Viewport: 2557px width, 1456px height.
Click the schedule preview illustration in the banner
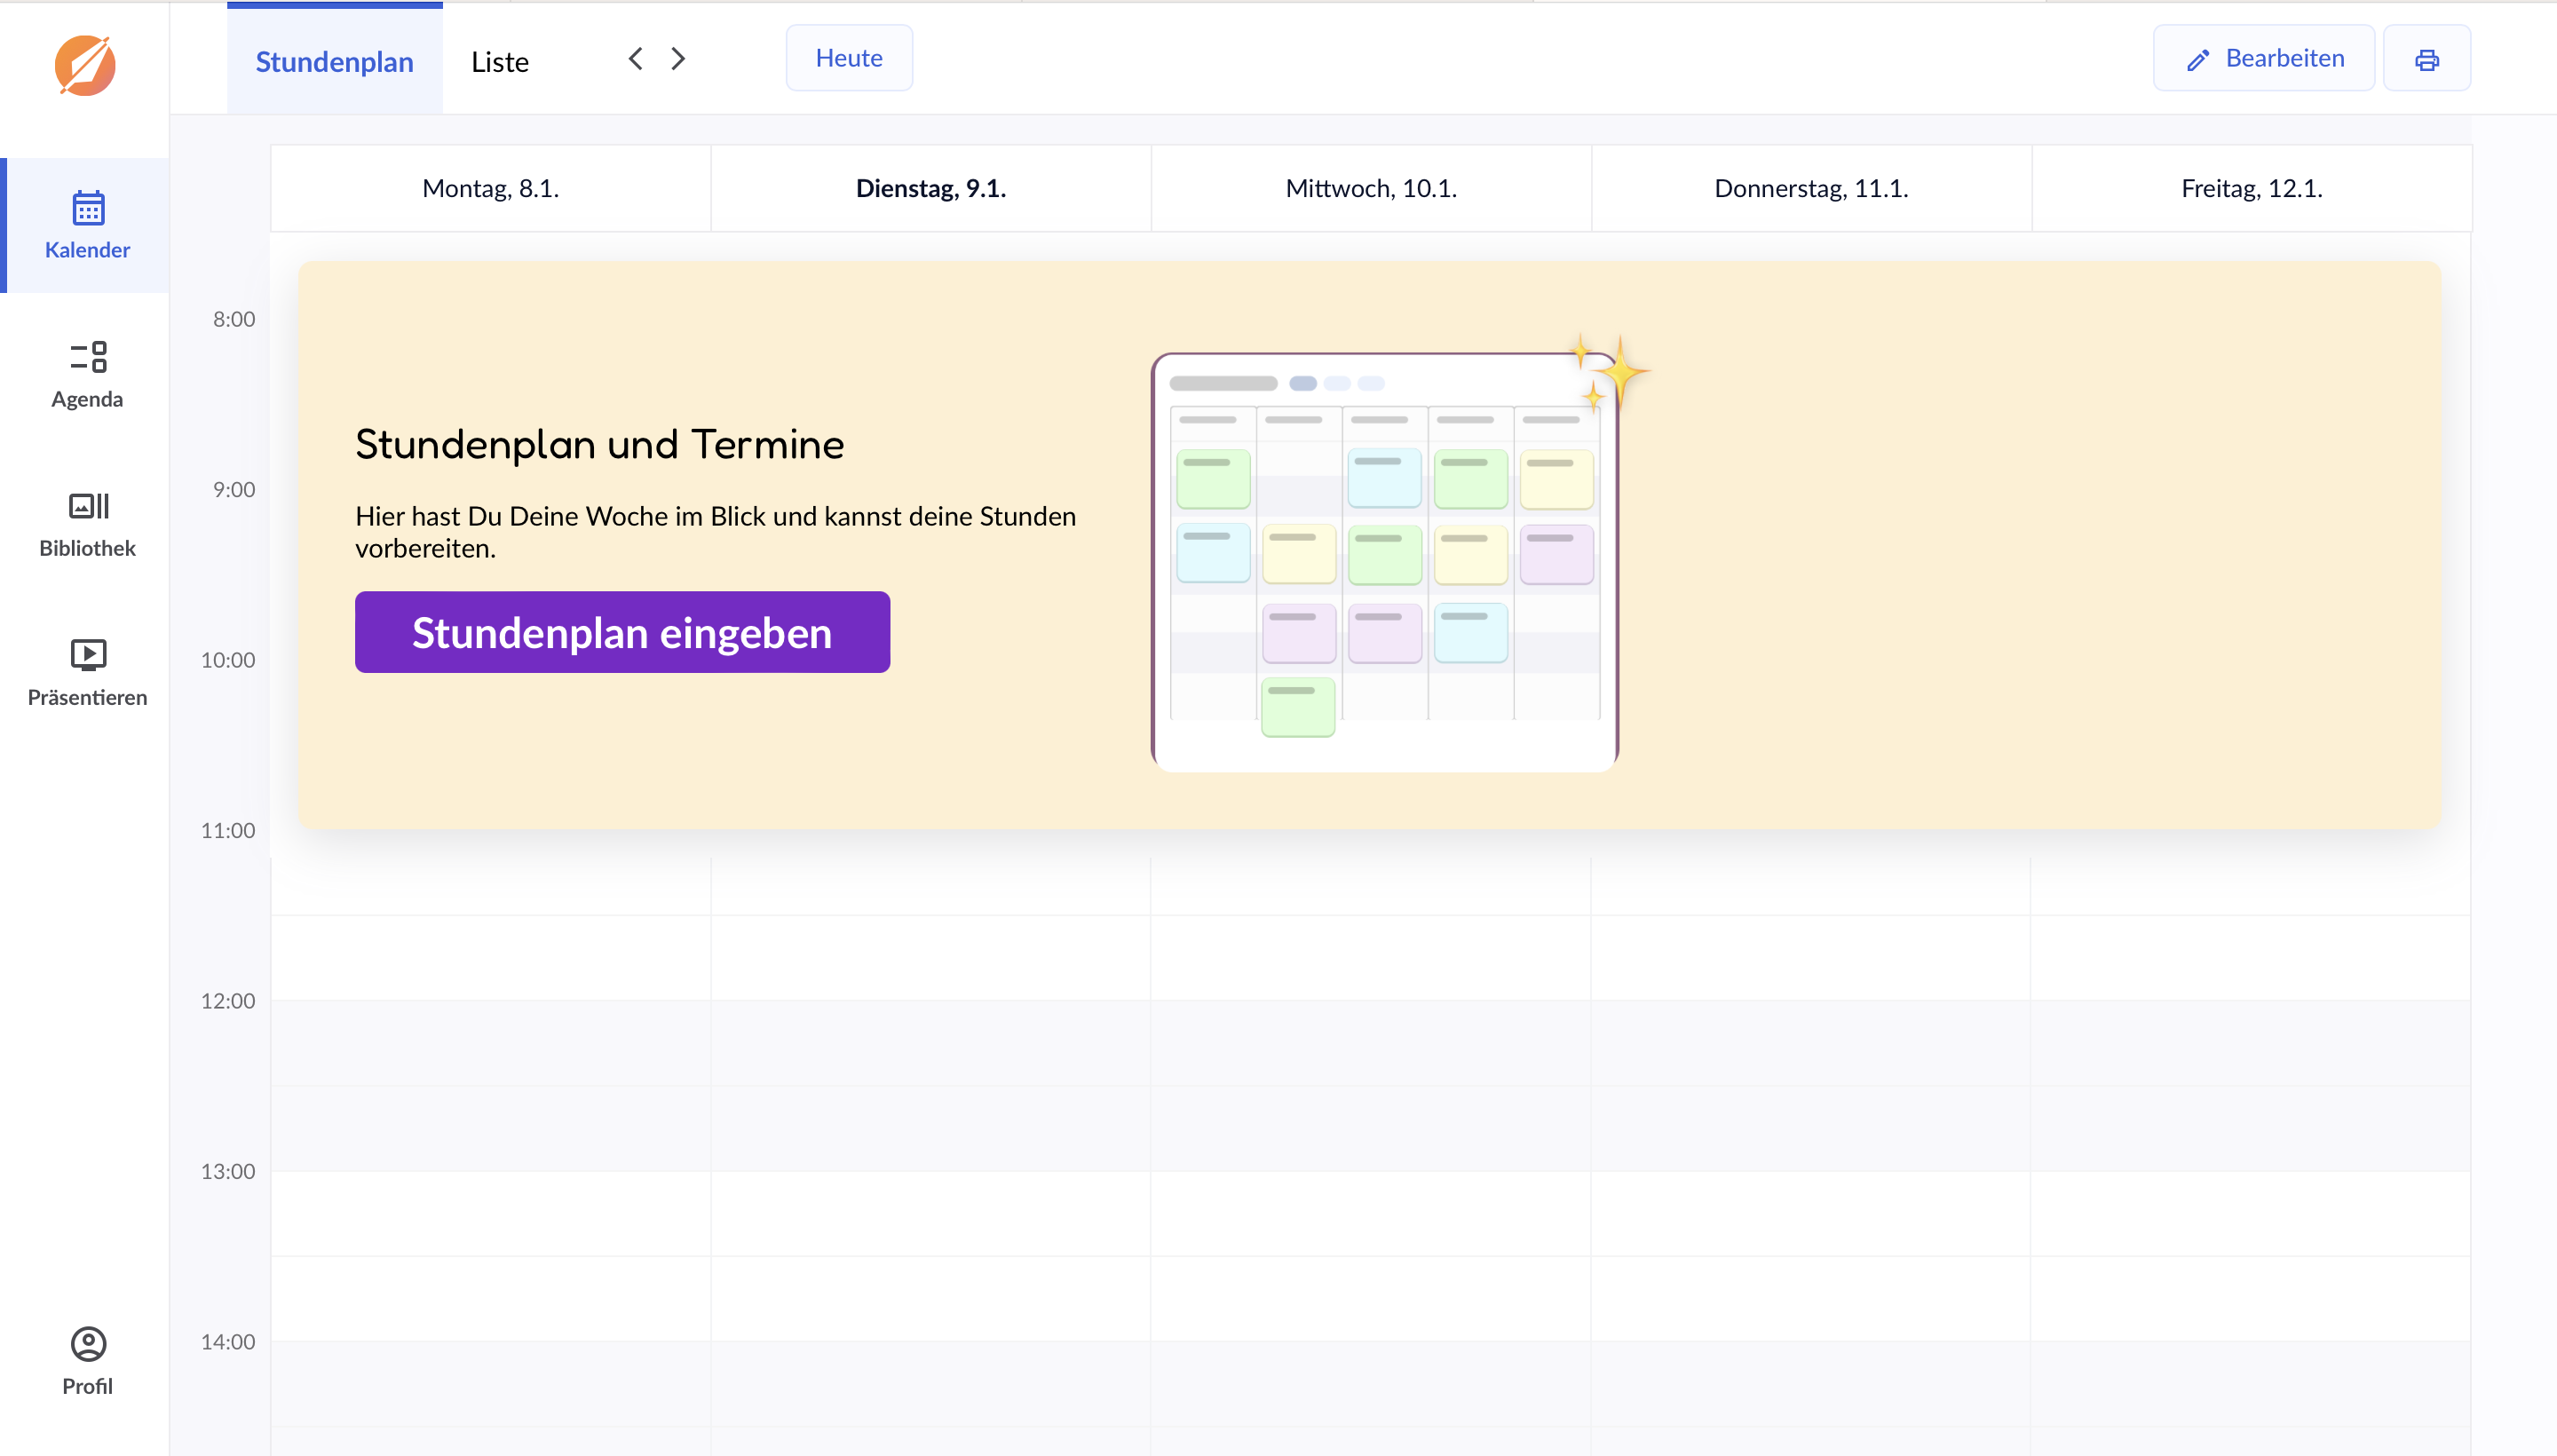click(x=1385, y=560)
